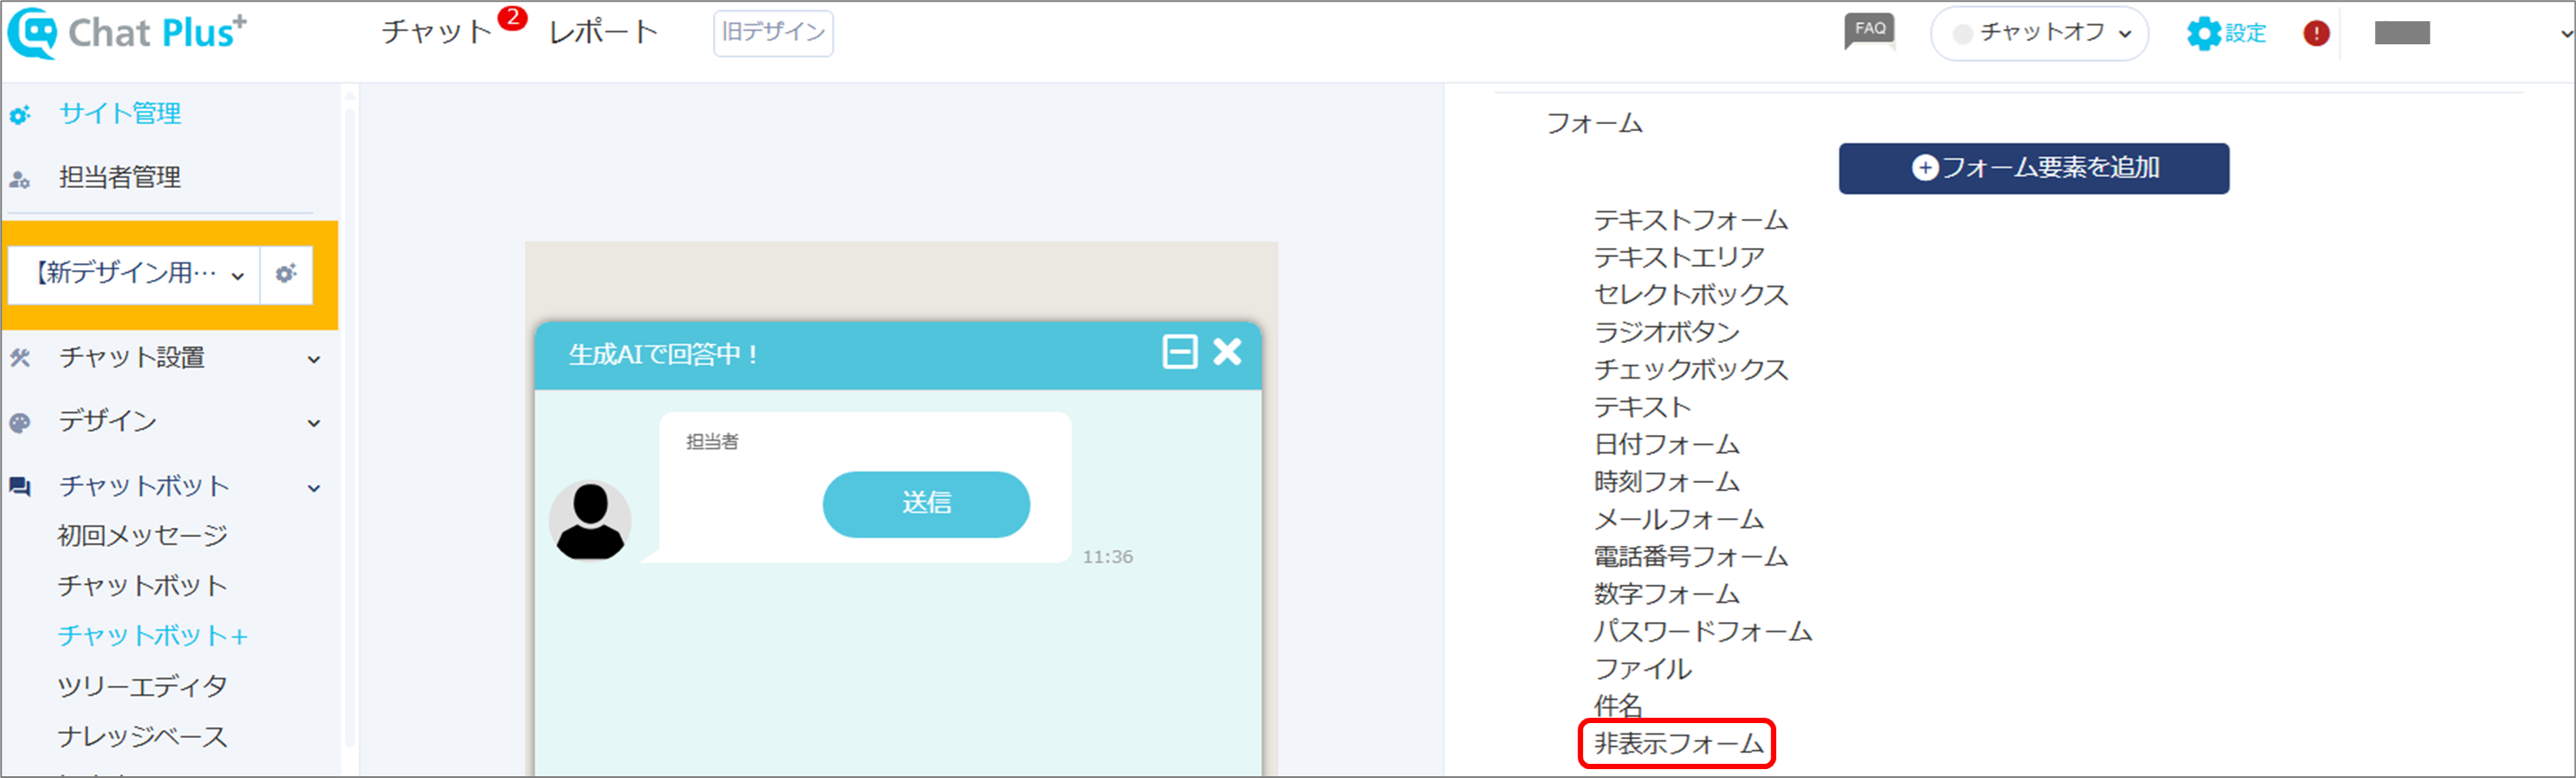Select パスワードフォーム form element
This screenshot has height=778, width=2576.
tap(1702, 631)
